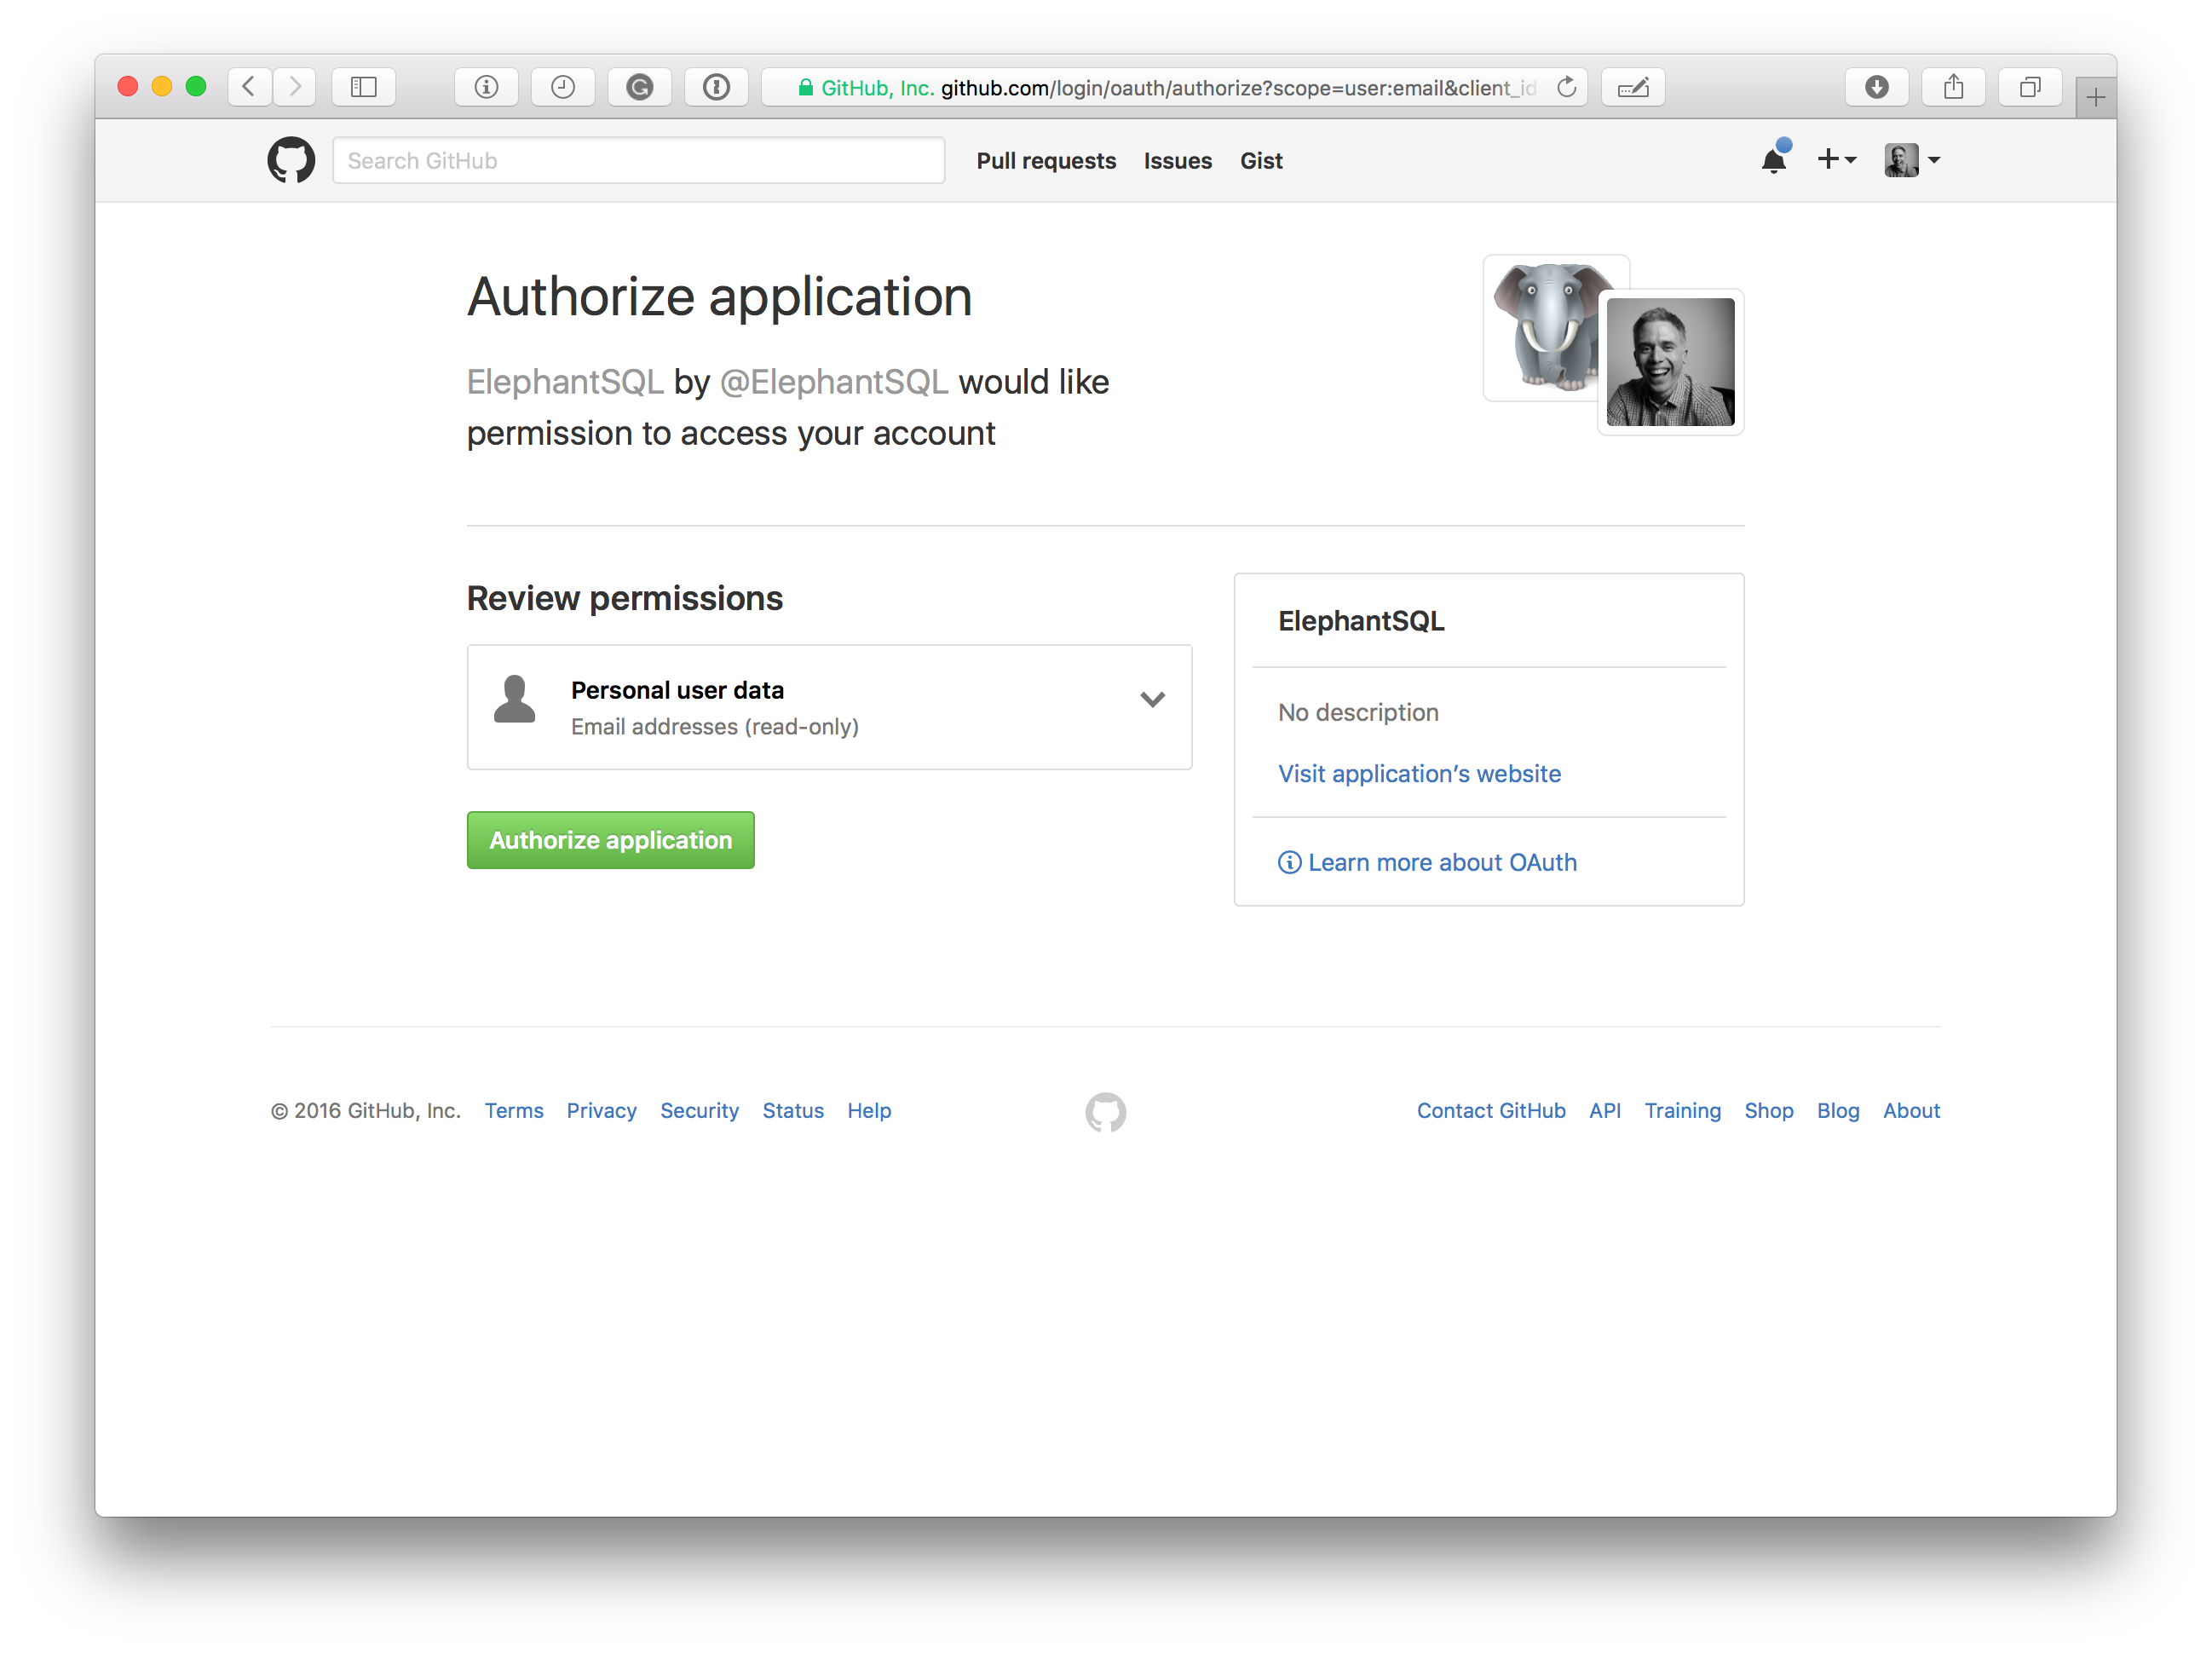Click the person silhouette permission icon
The height and width of the screenshot is (1653, 2212).
click(x=515, y=699)
